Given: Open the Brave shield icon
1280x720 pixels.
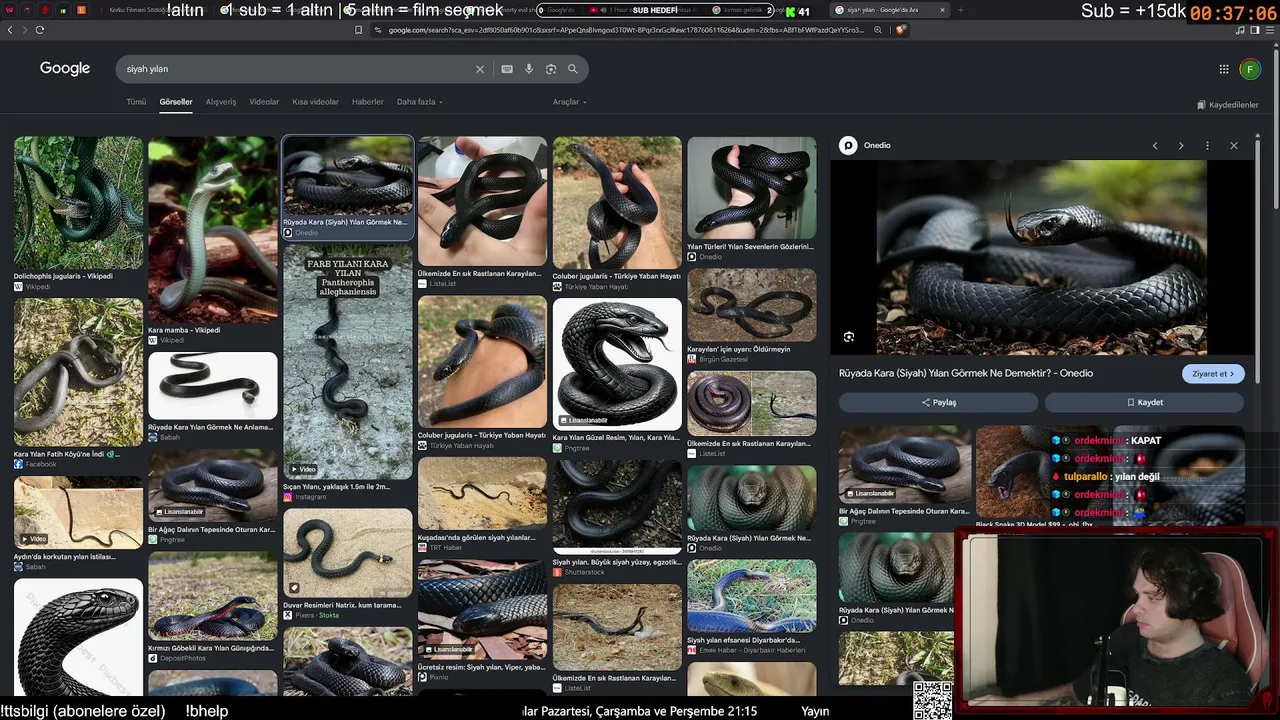Looking at the screenshot, I should [x=901, y=30].
